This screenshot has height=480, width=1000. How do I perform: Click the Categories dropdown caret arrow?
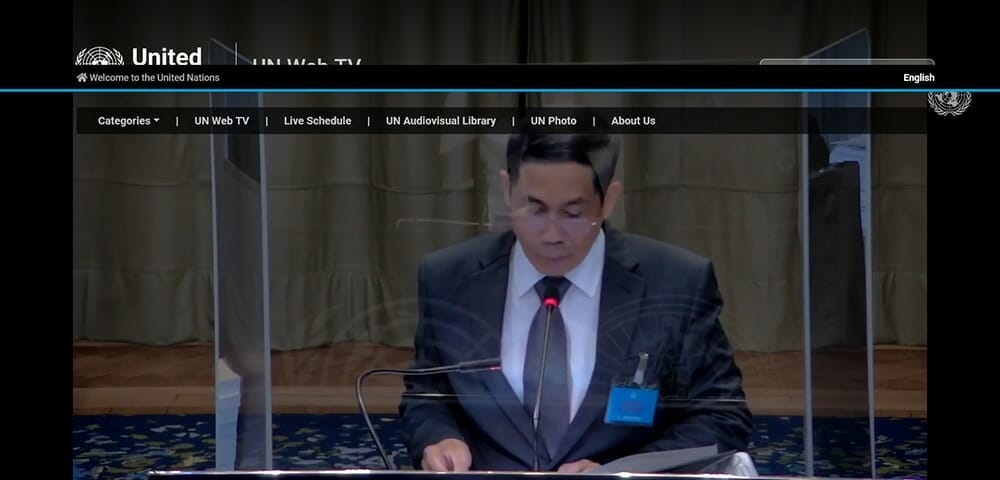[156, 121]
